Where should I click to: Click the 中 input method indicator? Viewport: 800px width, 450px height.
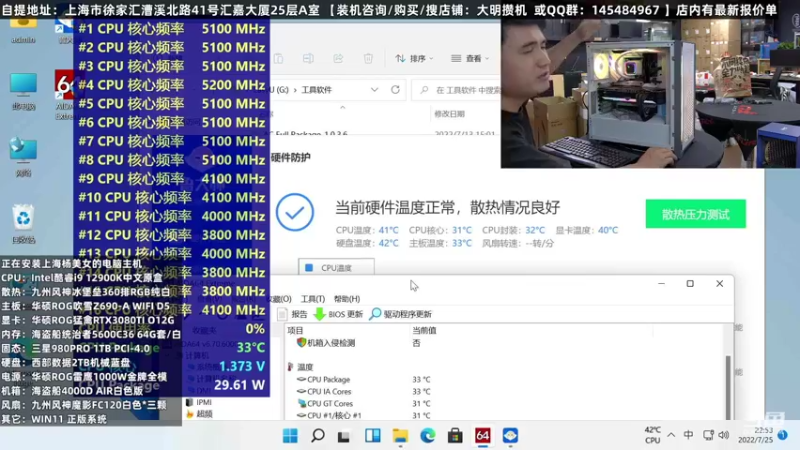point(688,435)
